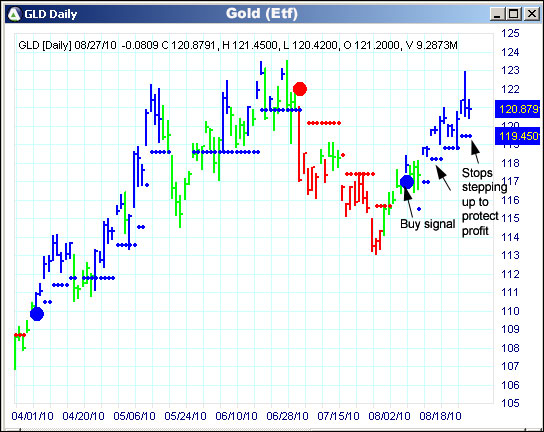Click the 125 price axis label

click(x=510, y=33)
